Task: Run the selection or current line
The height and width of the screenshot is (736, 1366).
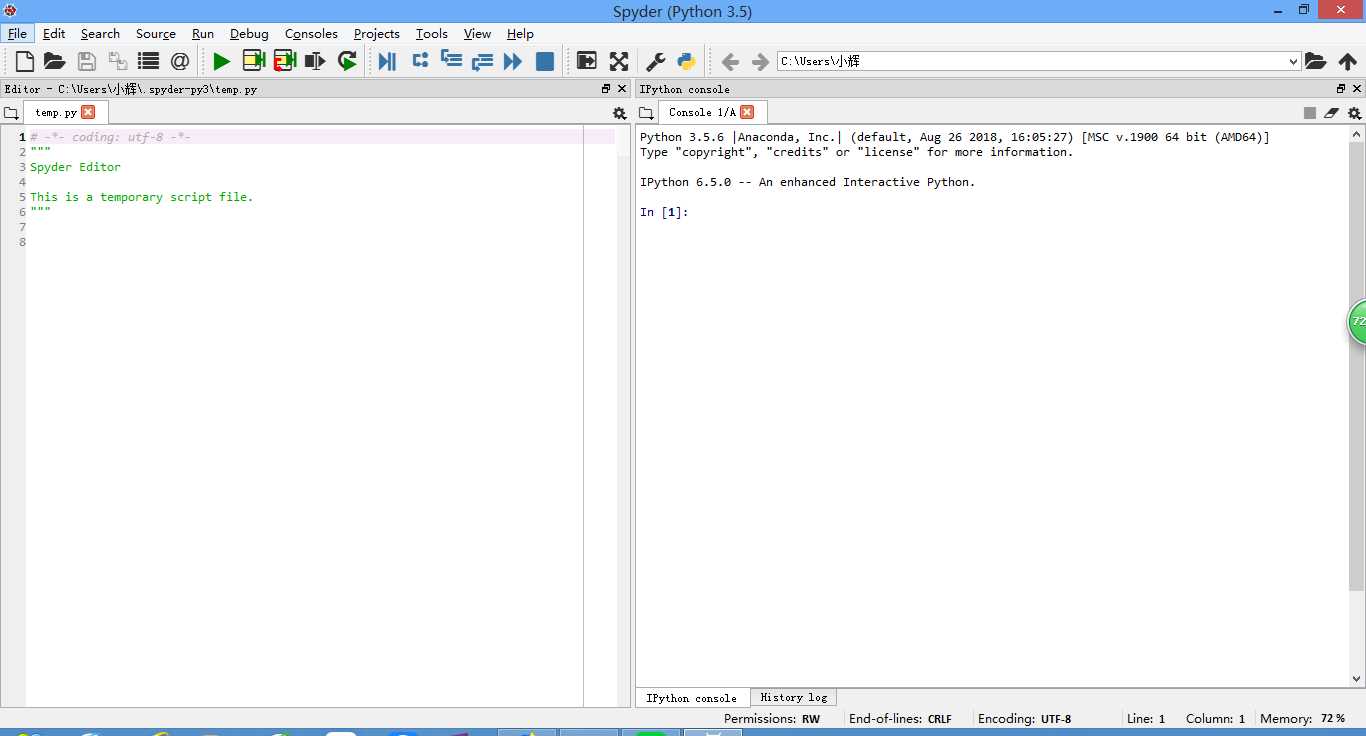Action: coord(315,61)
